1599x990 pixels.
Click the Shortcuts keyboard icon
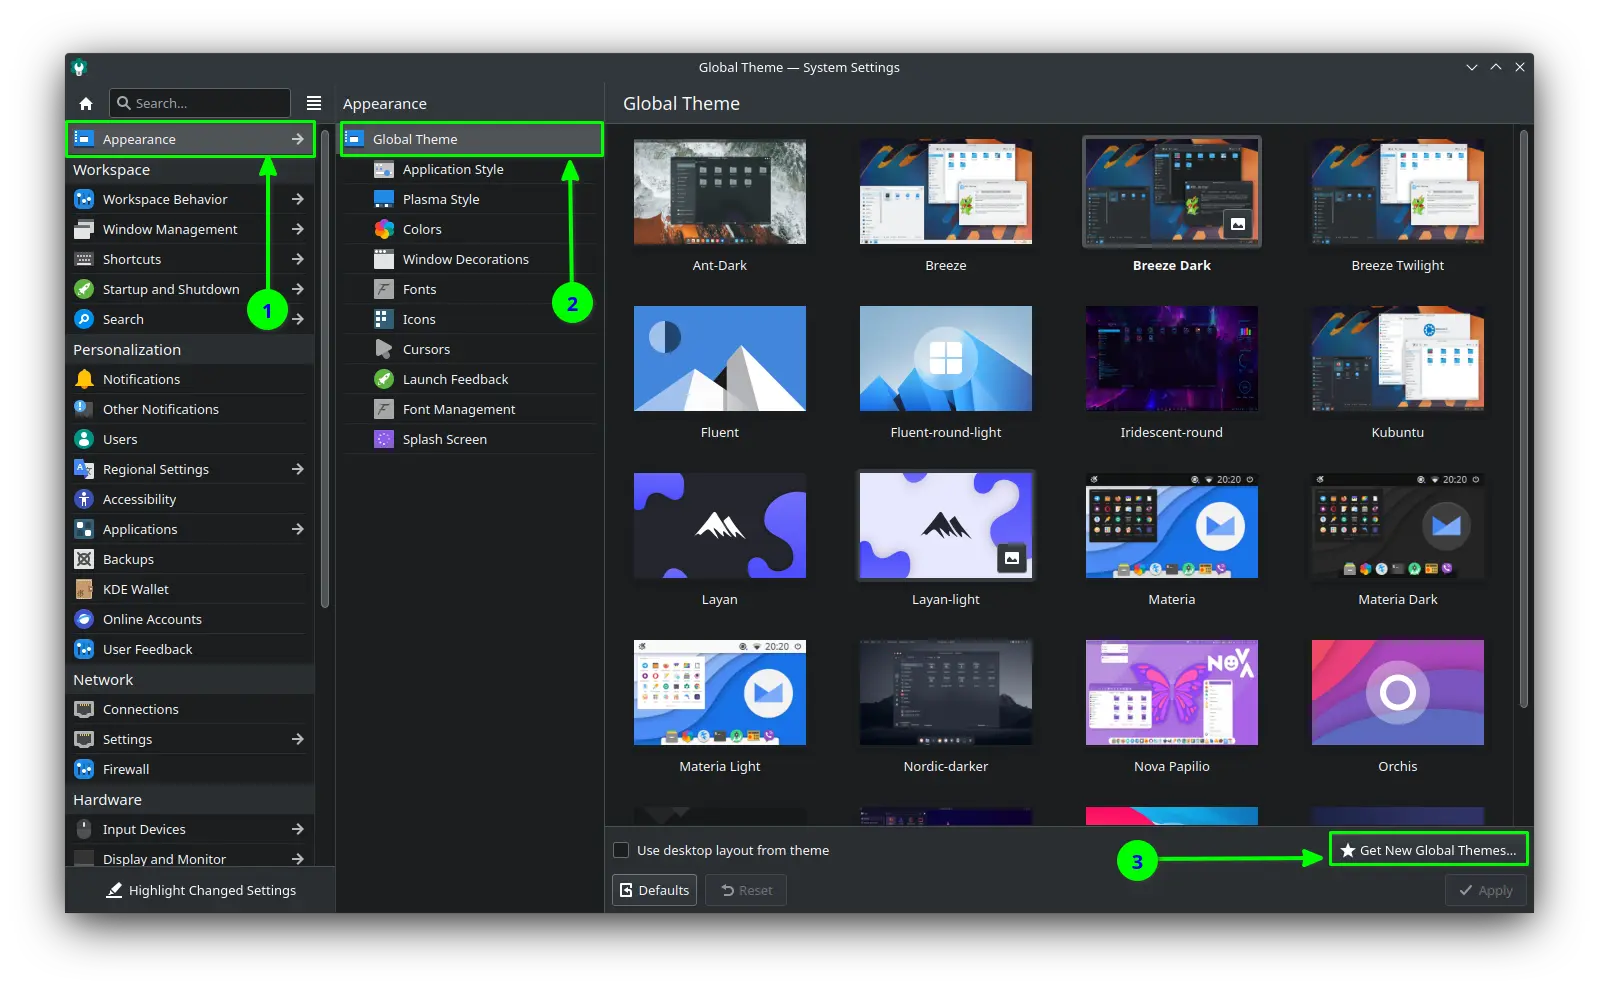84,259
